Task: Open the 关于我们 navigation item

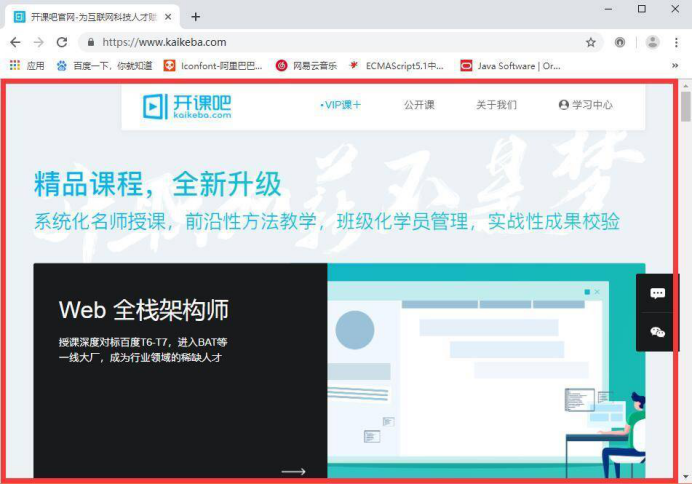Action: [x=496, y=105]
